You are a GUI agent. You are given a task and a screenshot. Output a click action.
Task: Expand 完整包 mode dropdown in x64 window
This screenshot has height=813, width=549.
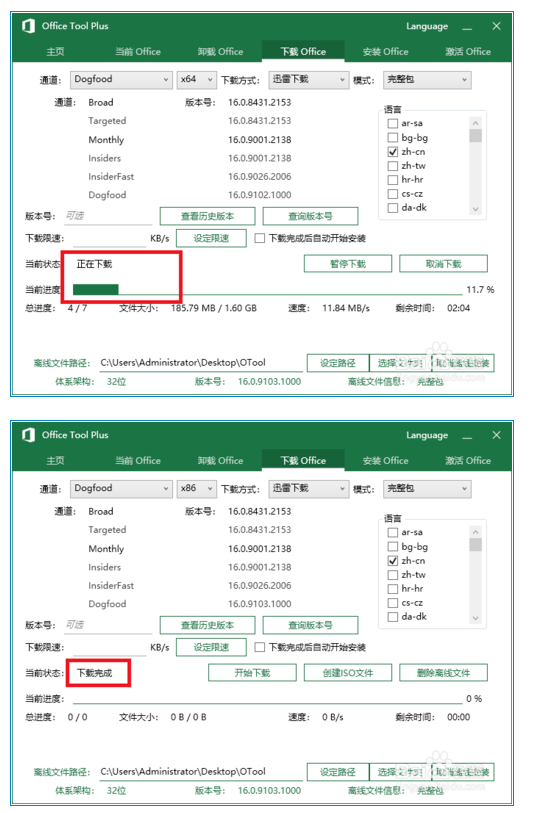tap(427, 79)
